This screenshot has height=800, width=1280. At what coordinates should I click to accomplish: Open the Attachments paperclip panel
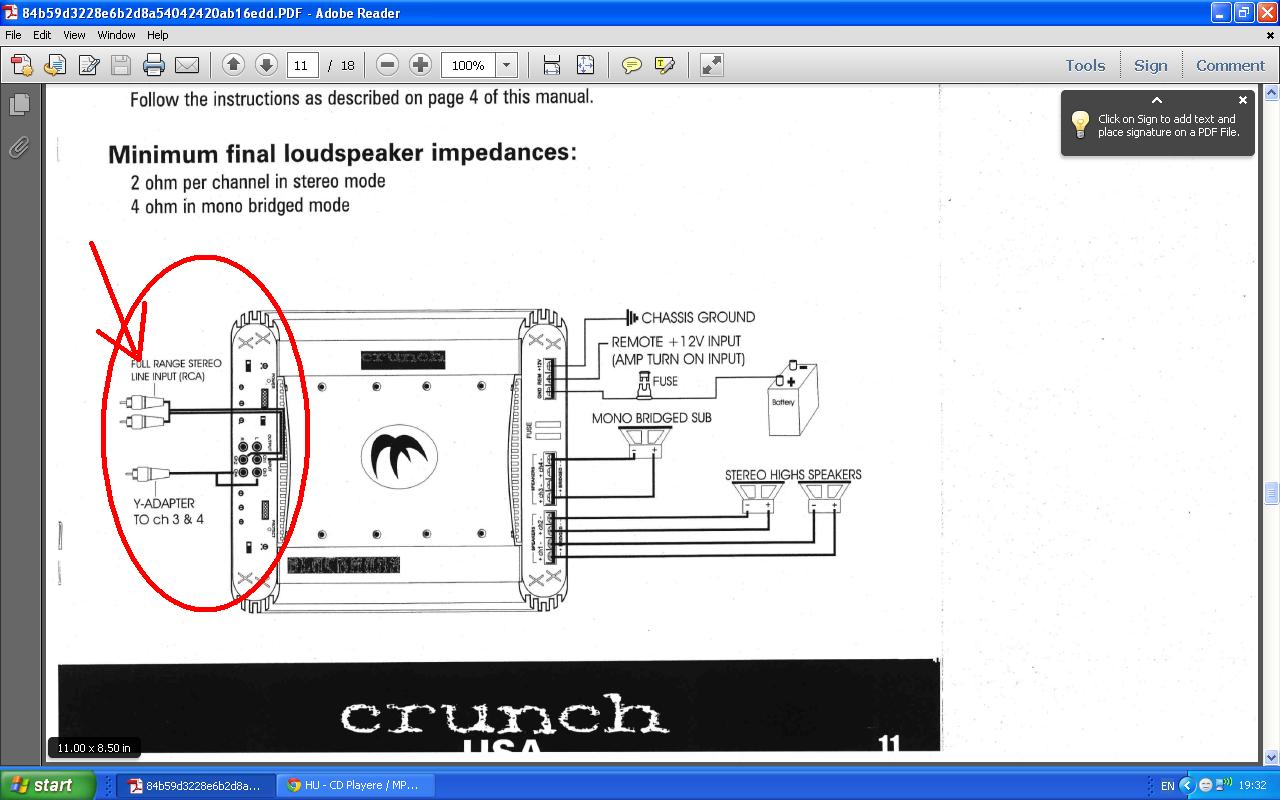19,148
